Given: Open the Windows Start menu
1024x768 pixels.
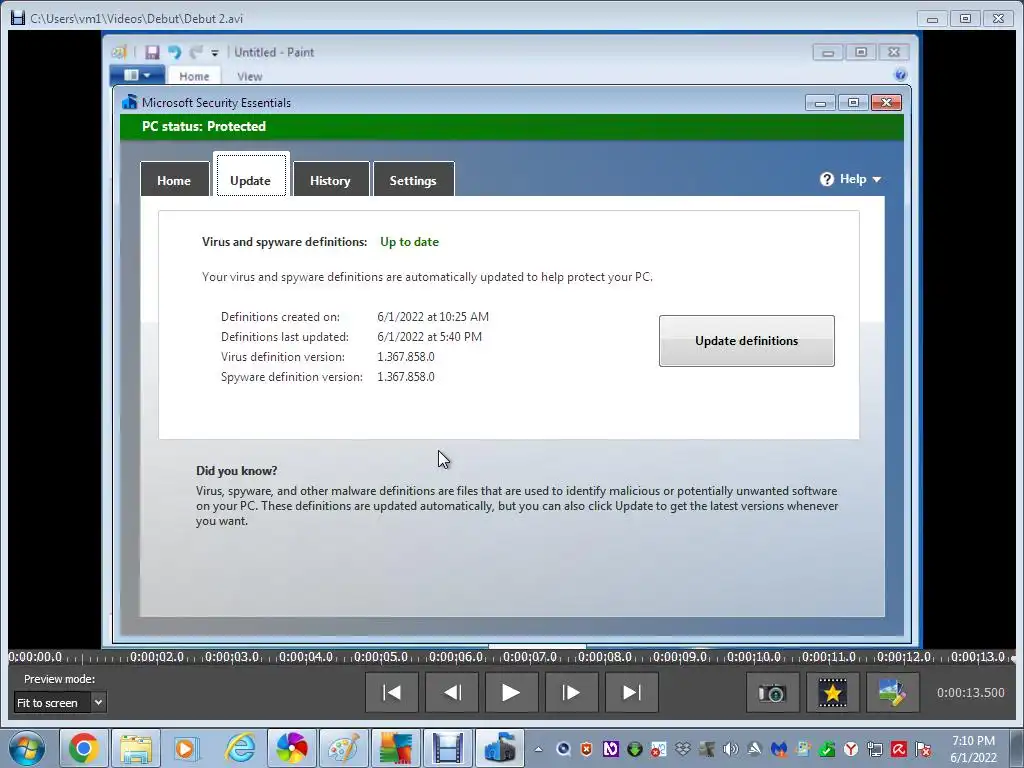Looking at the screenshot, I should pyautogui.click(x=27, y=748).
